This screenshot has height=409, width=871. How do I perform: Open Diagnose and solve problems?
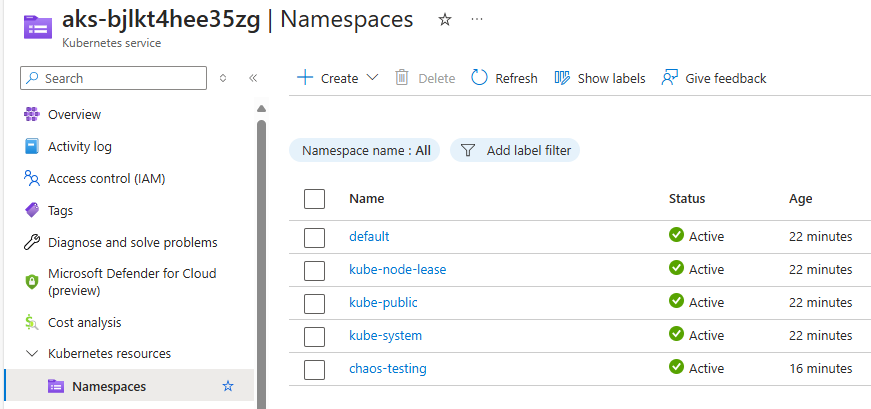[133, 243]
